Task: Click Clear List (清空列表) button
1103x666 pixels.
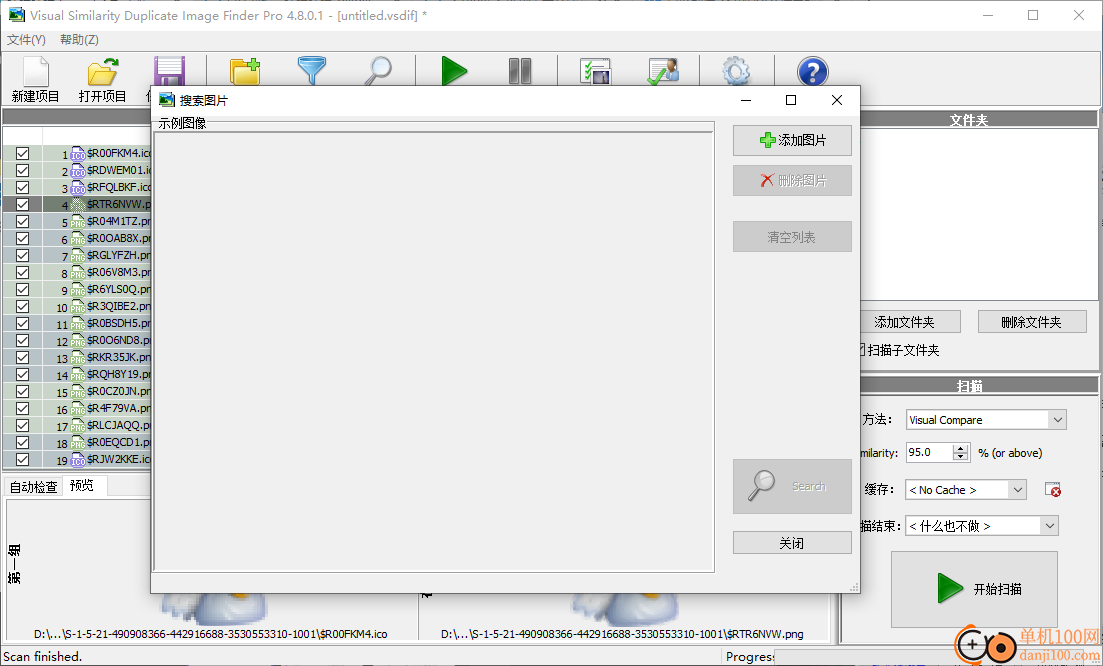Action: pyautogui.click(x=792, y=236)
